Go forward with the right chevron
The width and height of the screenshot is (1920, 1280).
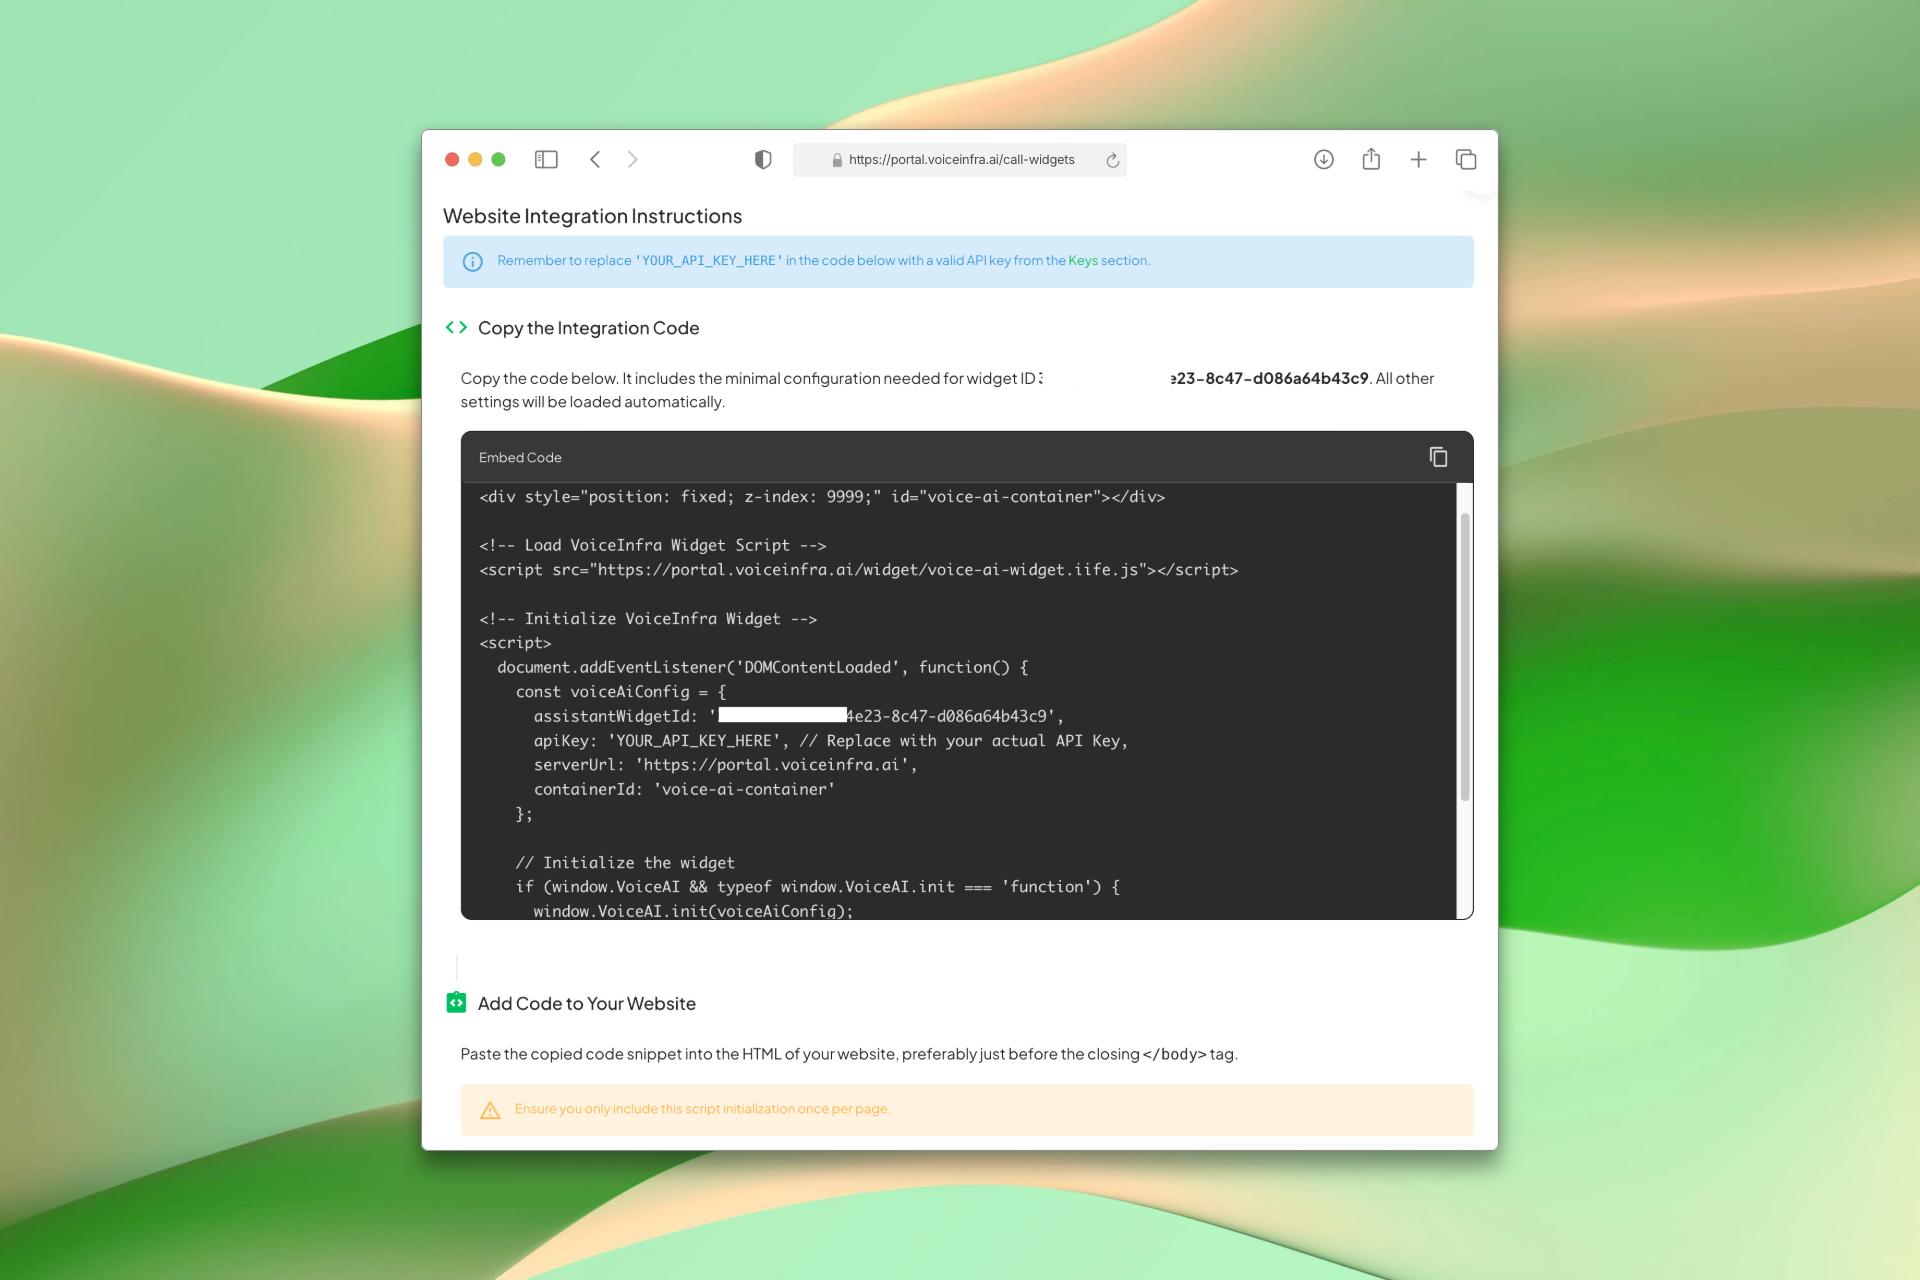[632, 160]
